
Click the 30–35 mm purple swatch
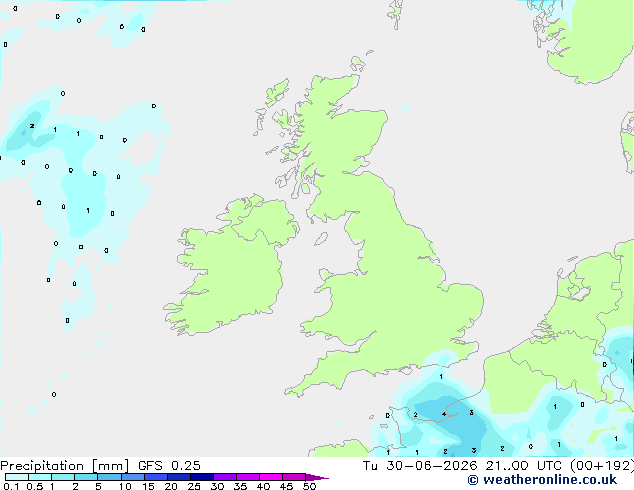225,477
